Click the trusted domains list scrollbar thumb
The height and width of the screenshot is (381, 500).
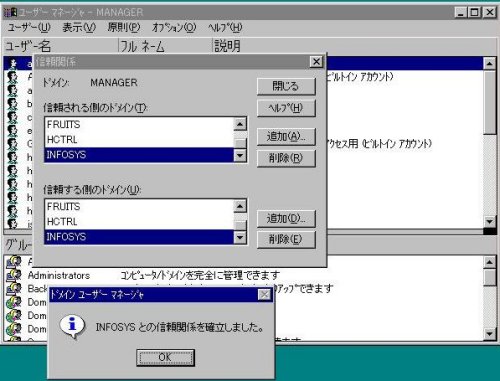click(240, 143)
